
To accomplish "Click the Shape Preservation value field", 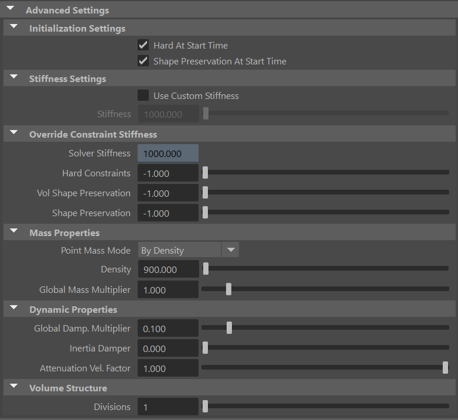I will click(x=168, y=213).
